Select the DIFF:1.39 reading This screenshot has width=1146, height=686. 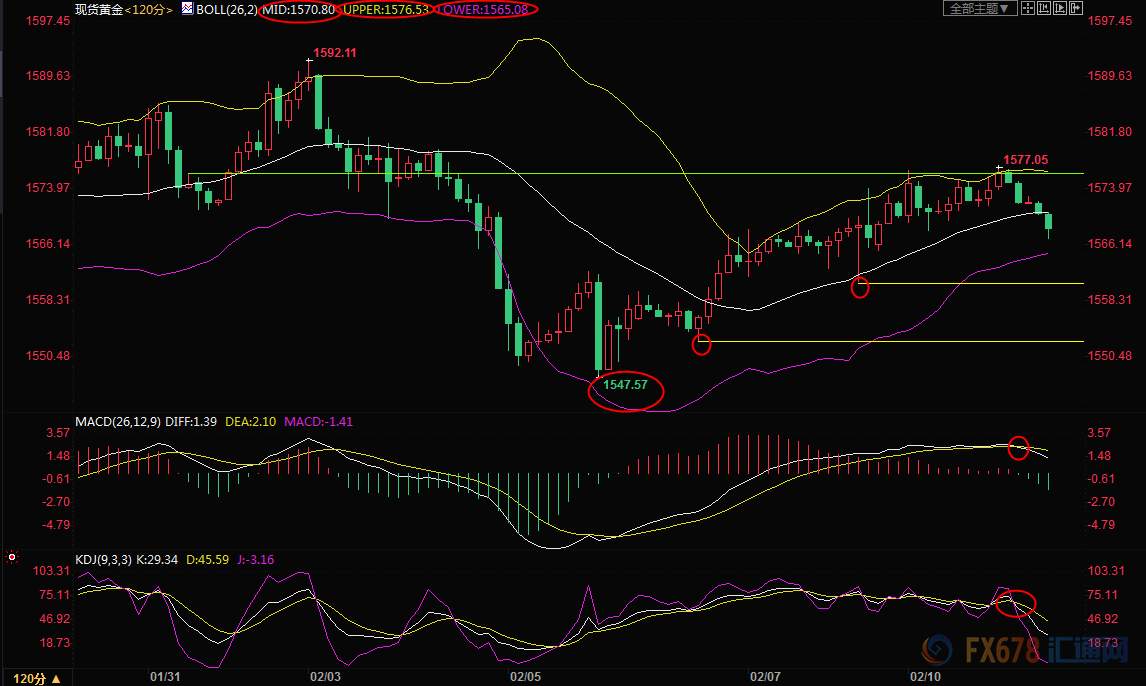pyautogui.click(x=191, y=422)
